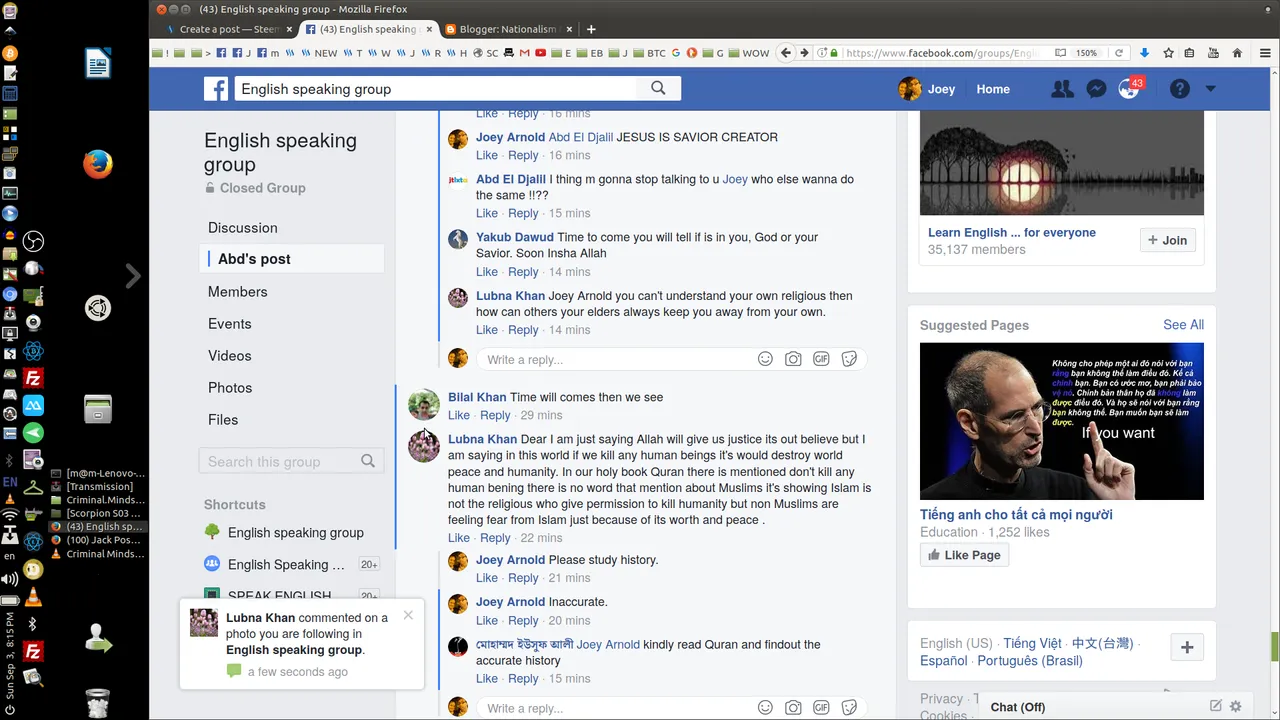1280x720 pixels.
Task: Open chat settings gear icon
Action: click(1236, 706)
